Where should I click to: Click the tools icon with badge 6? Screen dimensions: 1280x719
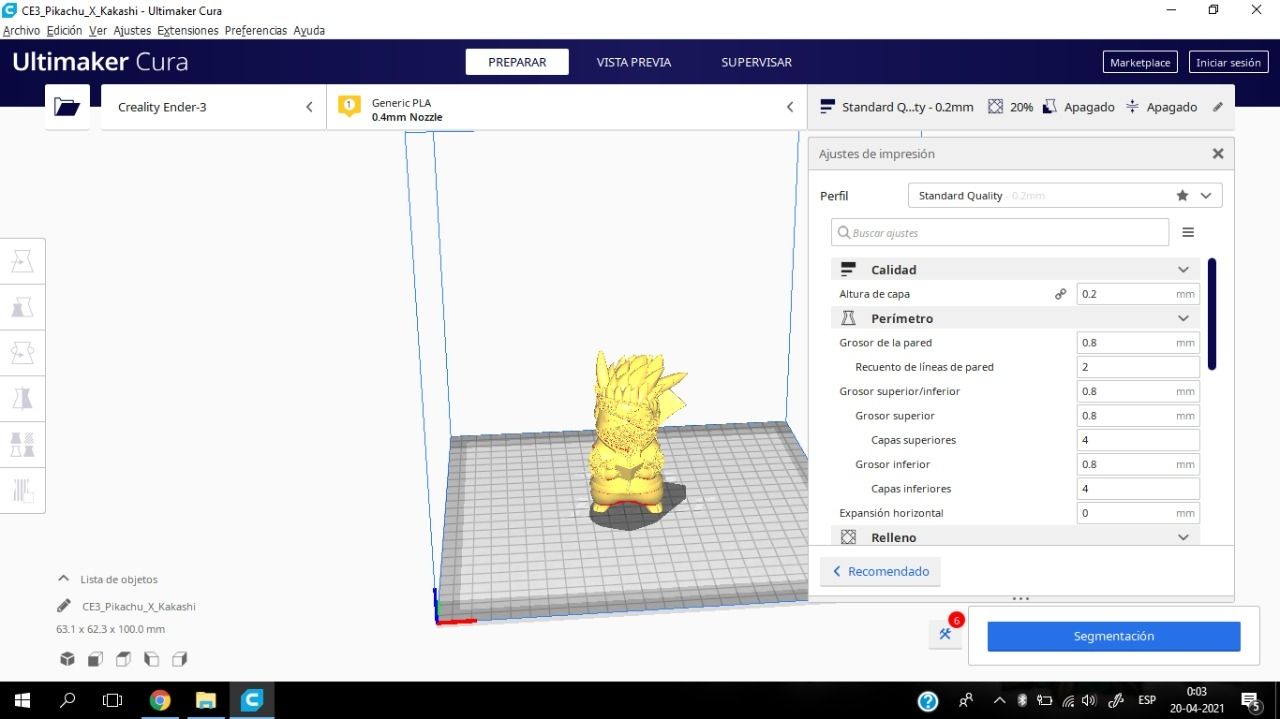945,634
